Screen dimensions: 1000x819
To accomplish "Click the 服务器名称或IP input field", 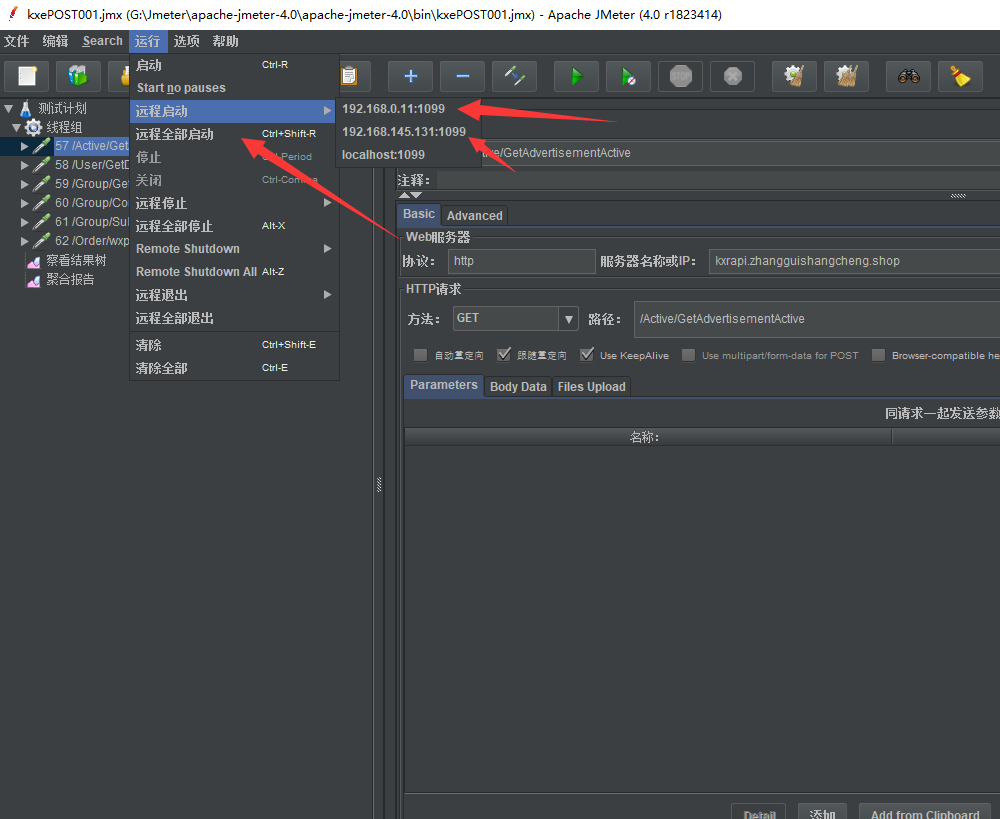I will click(850, 261).
